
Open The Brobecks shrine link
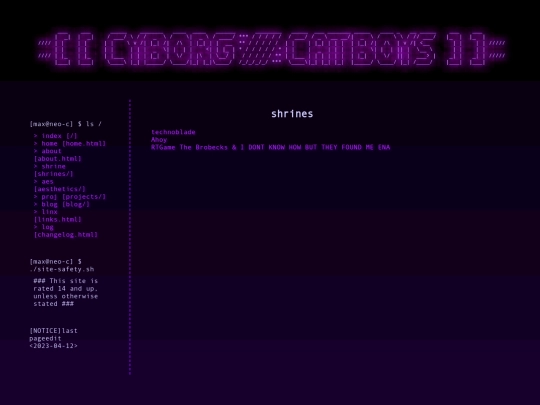point(204,147)
